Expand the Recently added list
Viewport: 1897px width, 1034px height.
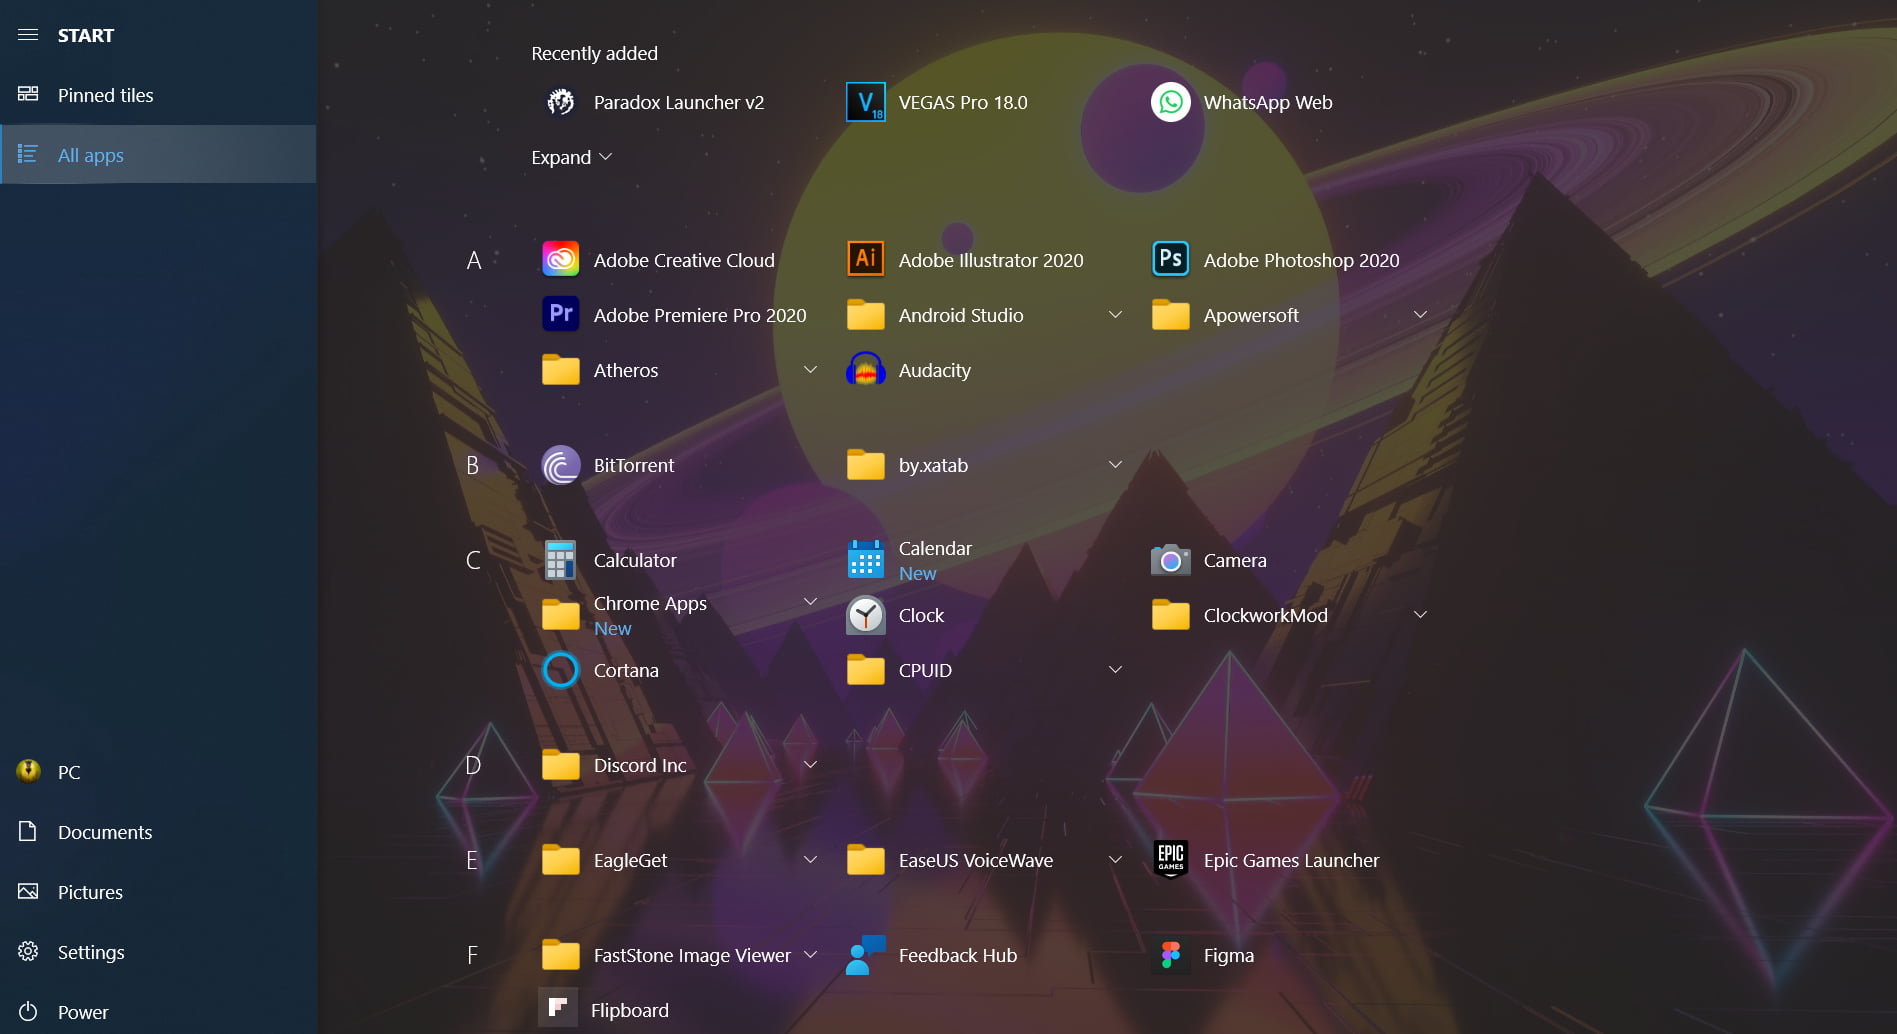[572, 157]
